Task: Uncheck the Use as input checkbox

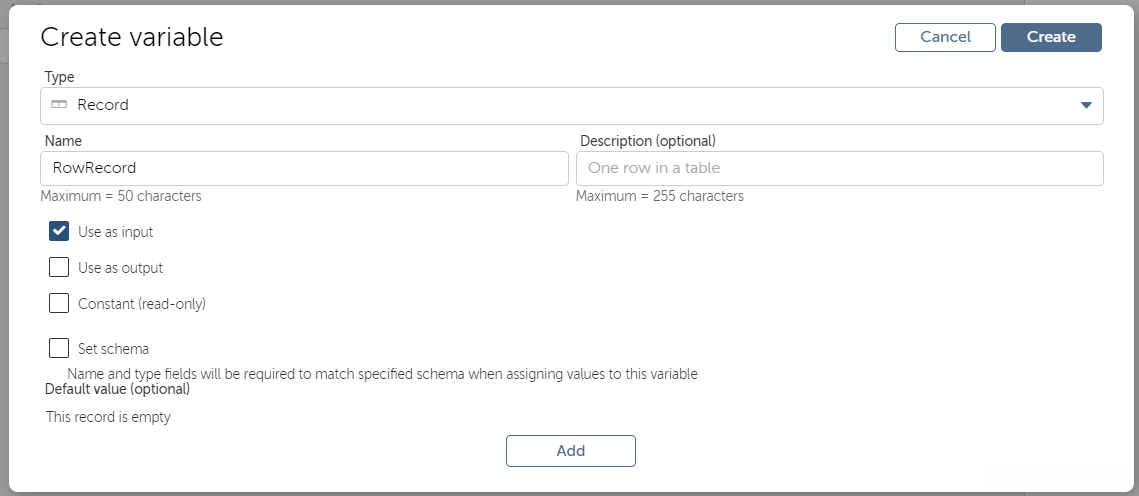Action: point(59,231)
